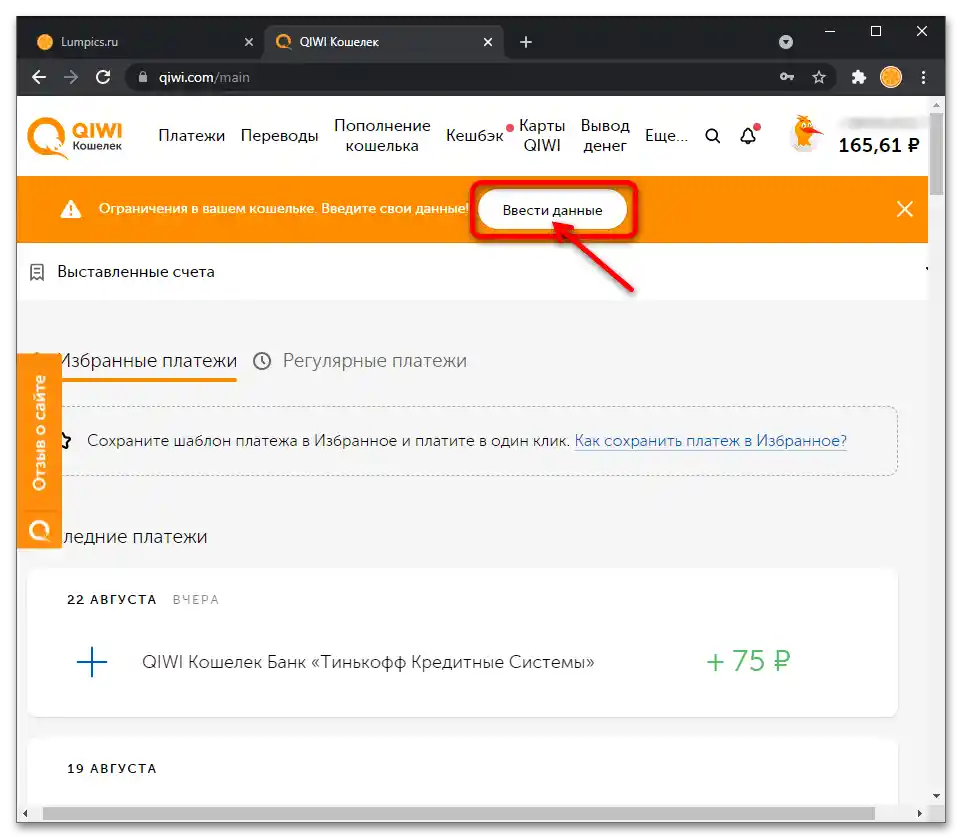Go back with the browser back arrow
This screenshot has width=962, height=839.
coord(39,77)
